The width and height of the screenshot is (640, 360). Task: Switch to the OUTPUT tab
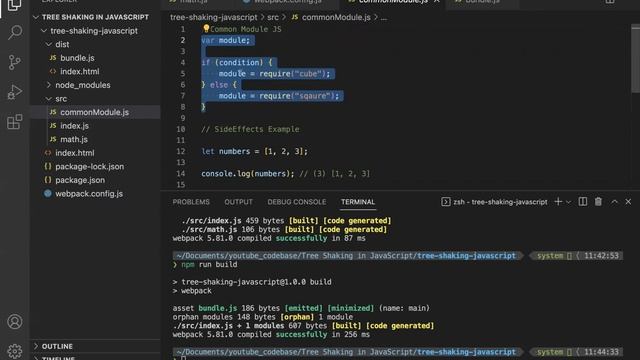click(x=238, y=202)
